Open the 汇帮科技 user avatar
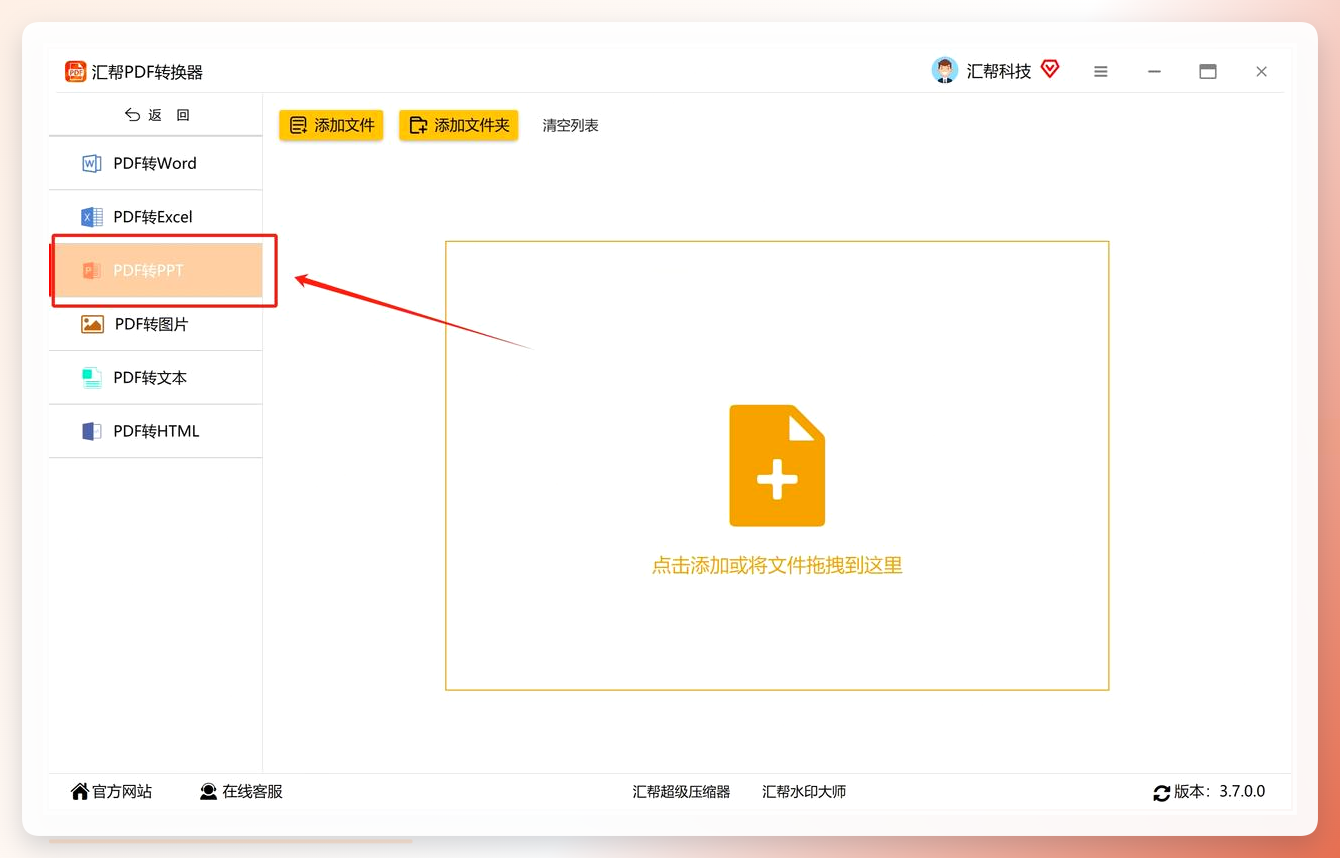 pyautogui.click(x=944, y=71)
